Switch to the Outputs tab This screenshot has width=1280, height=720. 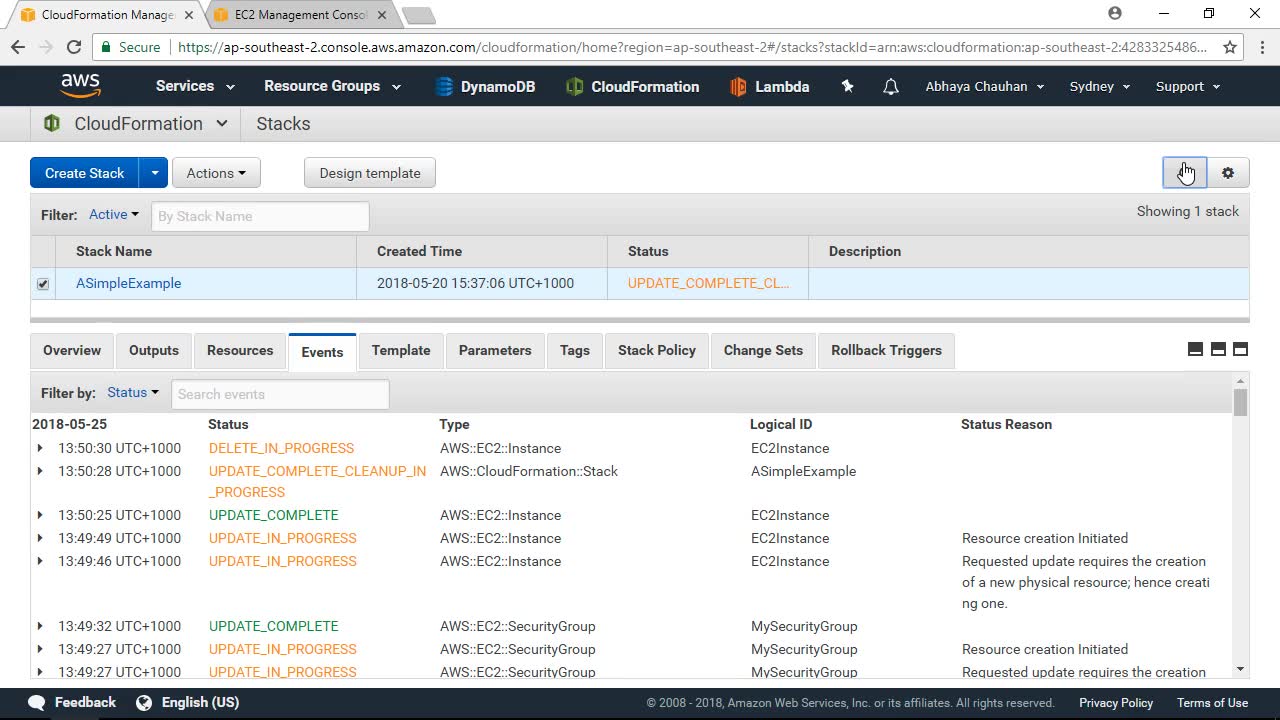pos(154,351)
